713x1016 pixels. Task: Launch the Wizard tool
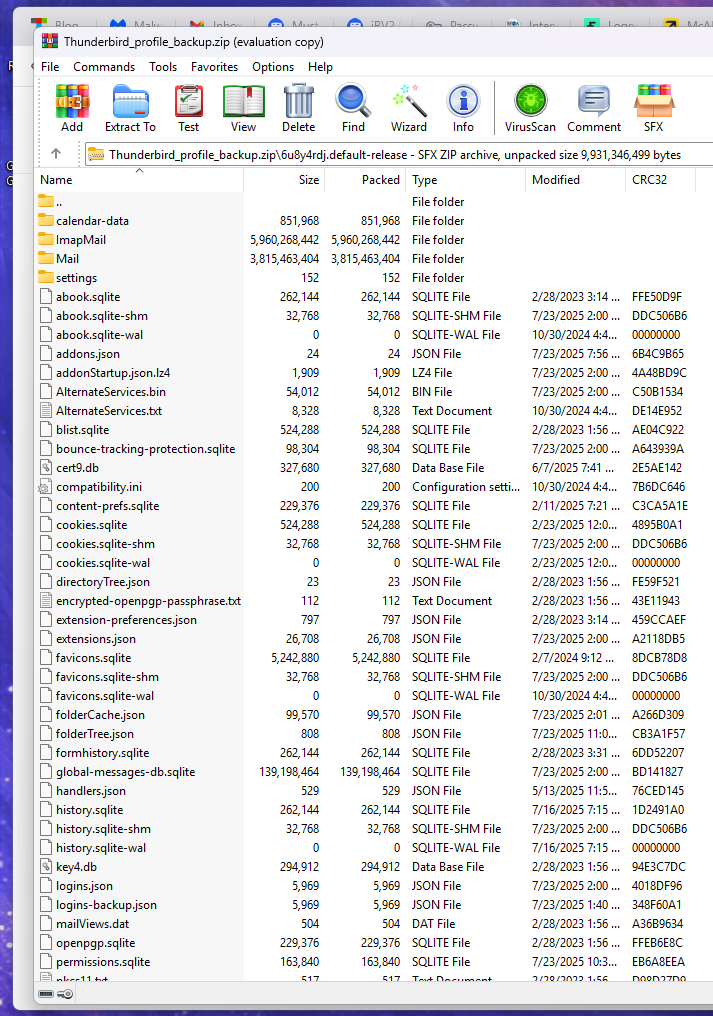(408, 108)
